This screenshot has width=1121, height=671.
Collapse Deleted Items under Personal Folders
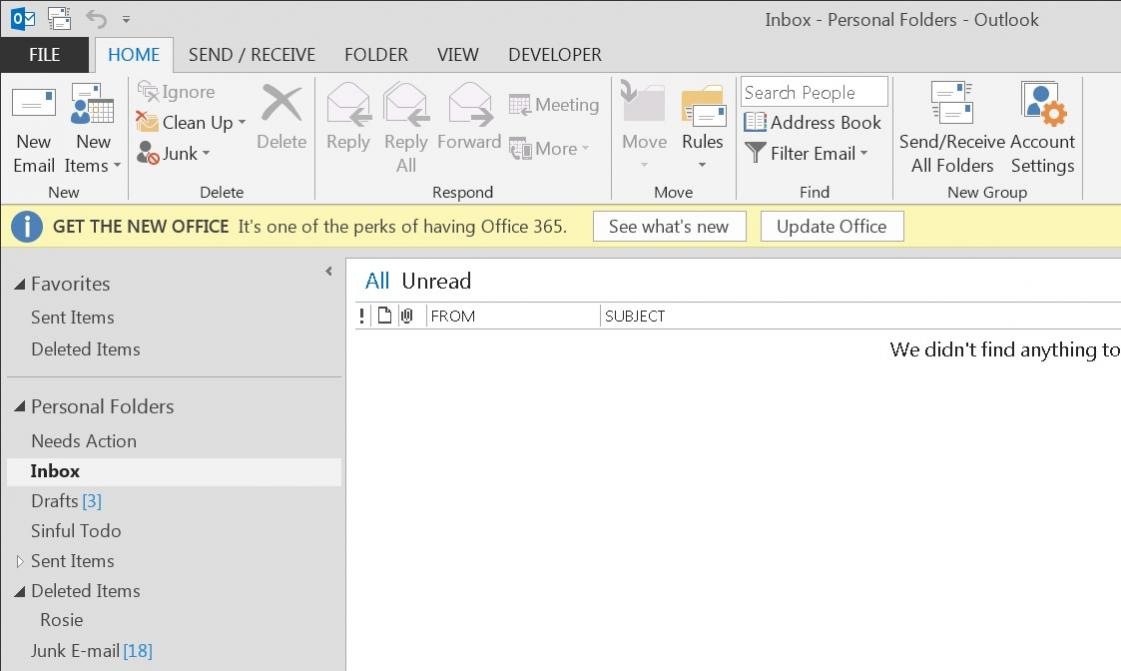(x=19, y=591)
